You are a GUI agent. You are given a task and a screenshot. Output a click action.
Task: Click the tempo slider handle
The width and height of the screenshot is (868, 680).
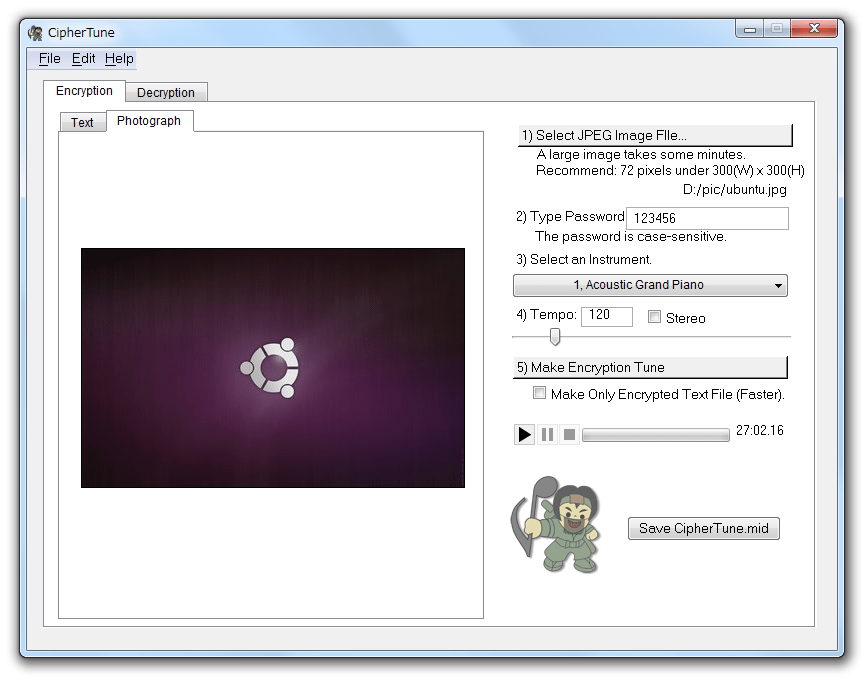[x=555, y=336]
